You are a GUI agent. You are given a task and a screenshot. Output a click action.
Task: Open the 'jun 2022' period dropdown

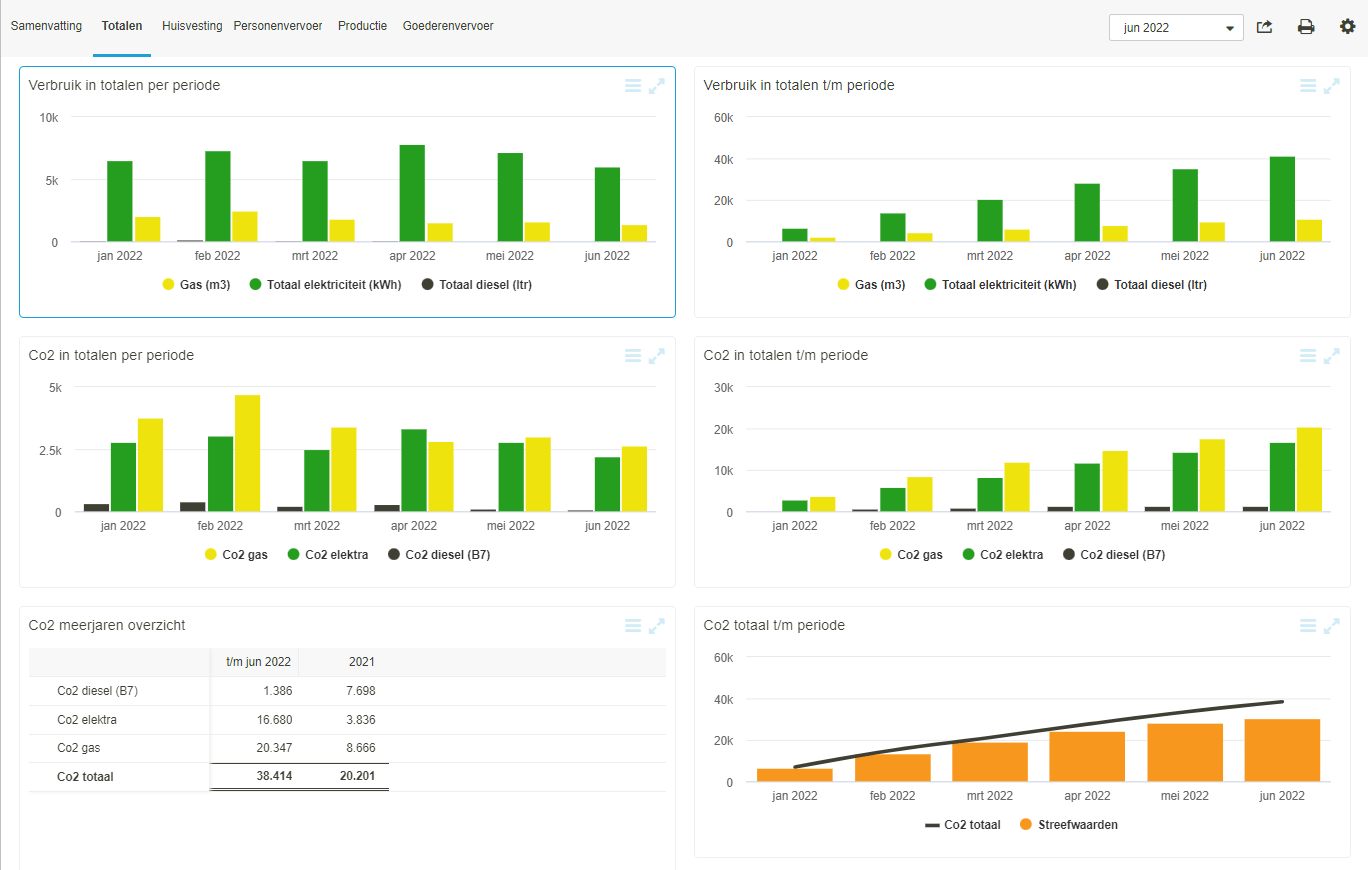click(1176, 28)
